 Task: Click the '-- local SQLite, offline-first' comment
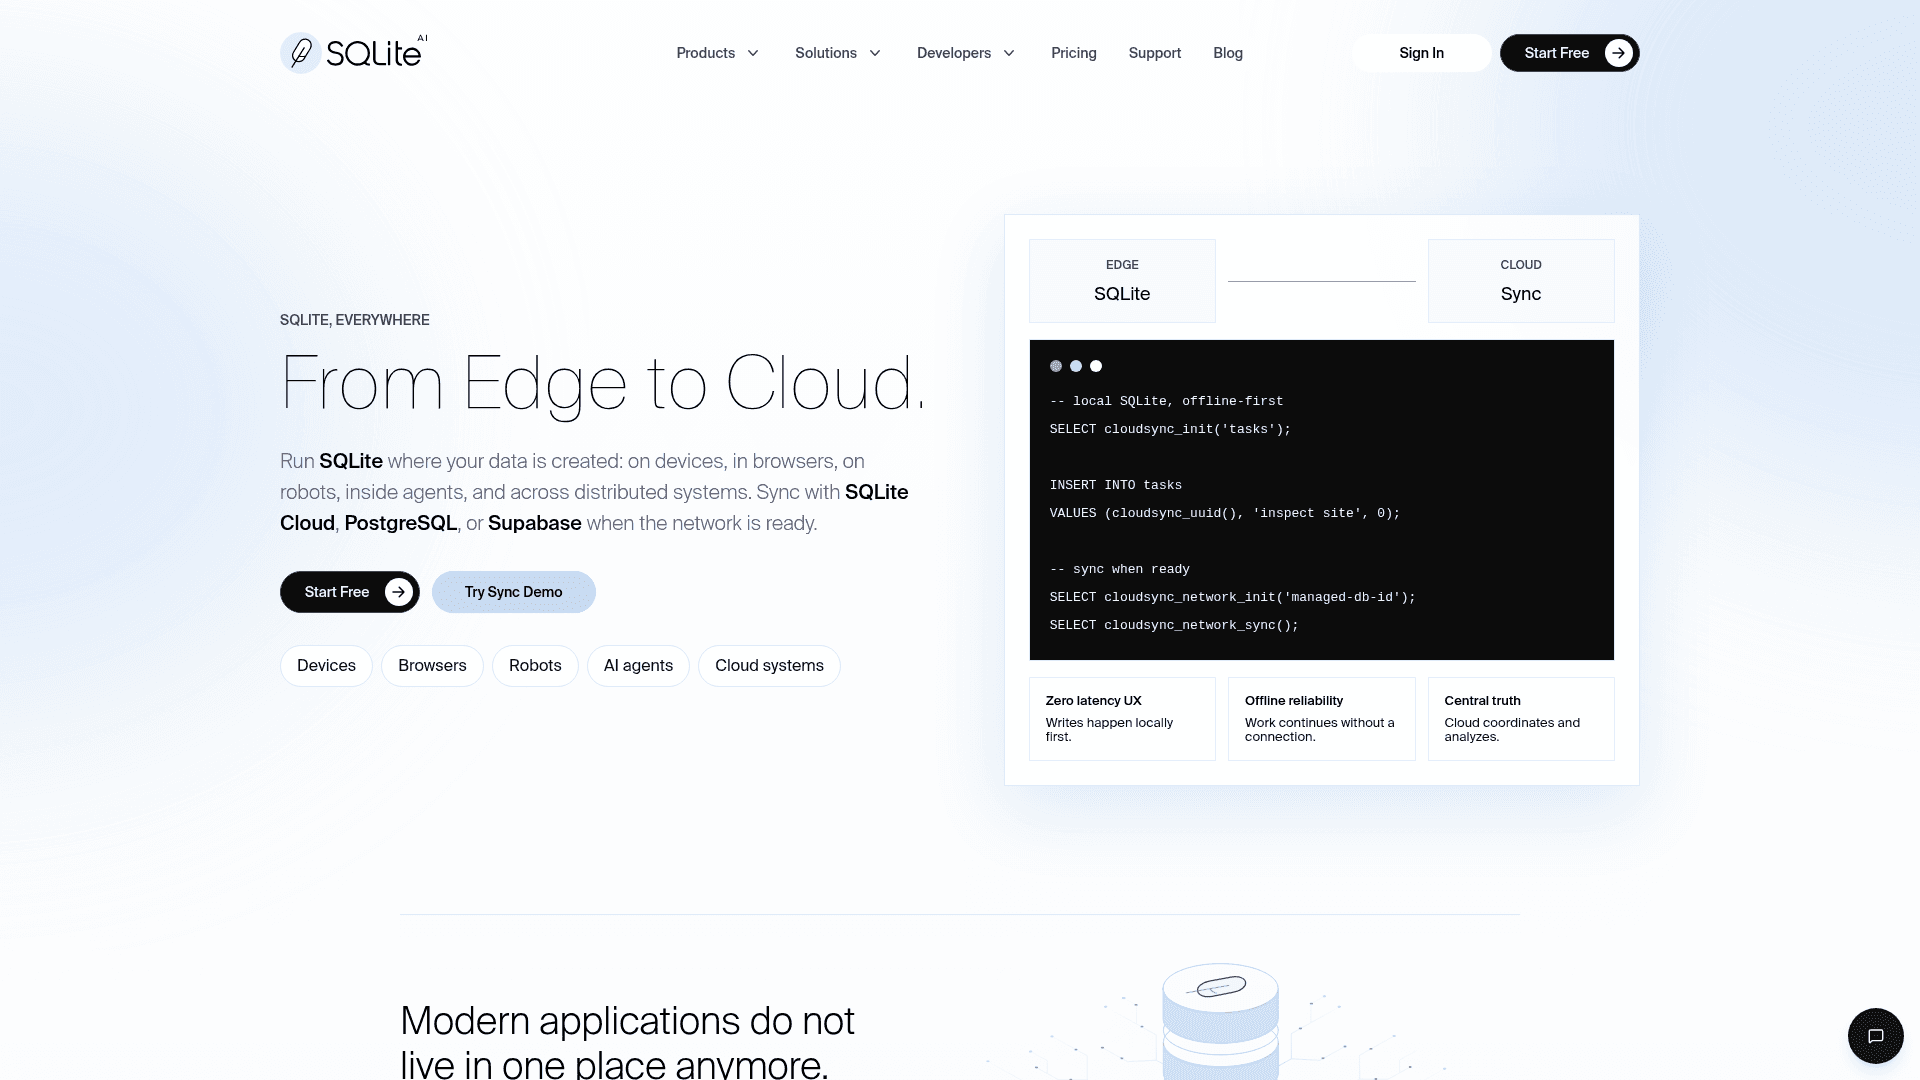coord(1167,401)
